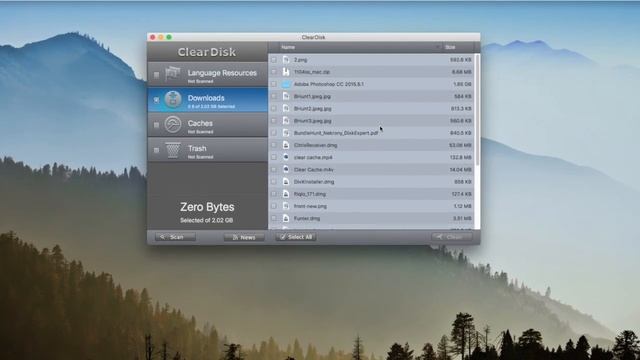Image resolution: width=640 pixels, height=360 pixels.
Task: Check the box for Bhunt3.jpeg.jpg
Action: coord(274,121)
